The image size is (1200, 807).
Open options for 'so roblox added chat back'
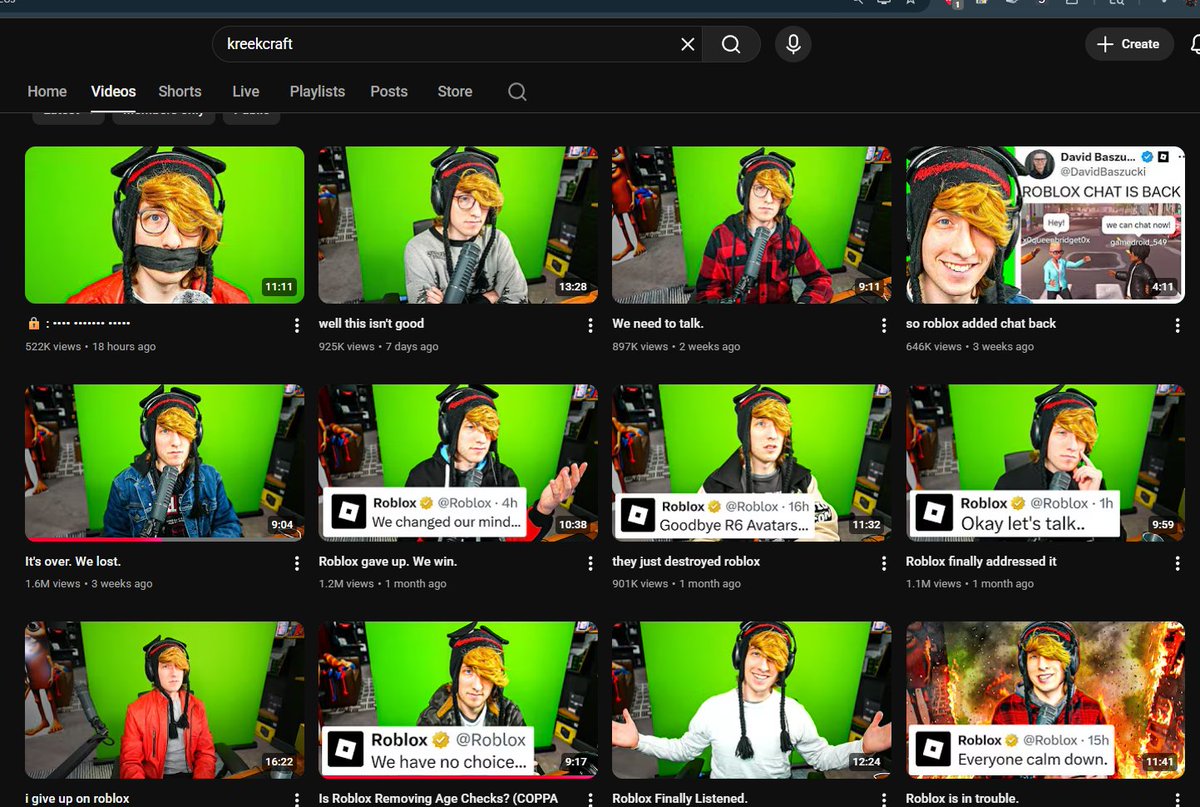pyautogui.click(x=1177, y=326)
